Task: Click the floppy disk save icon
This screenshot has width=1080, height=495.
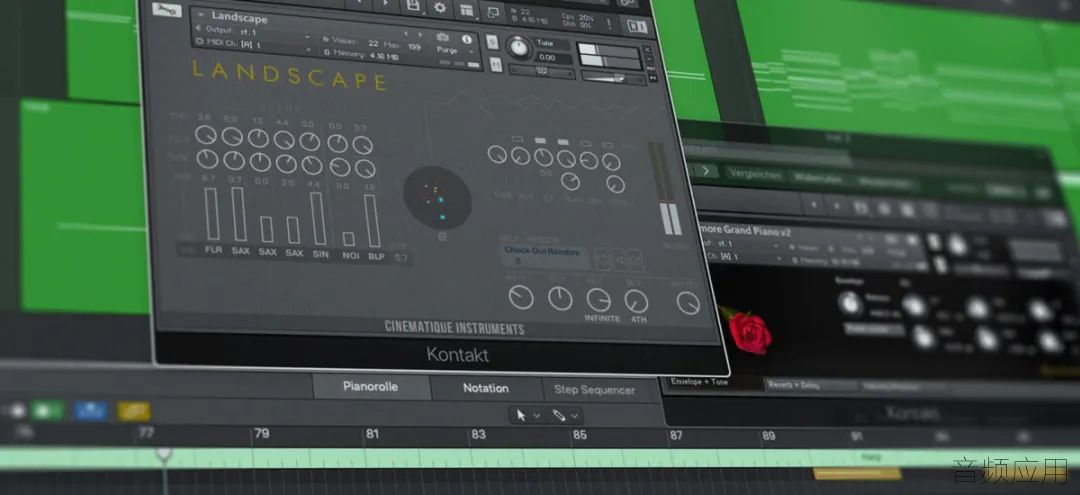Action: click(x=413, y=6)
